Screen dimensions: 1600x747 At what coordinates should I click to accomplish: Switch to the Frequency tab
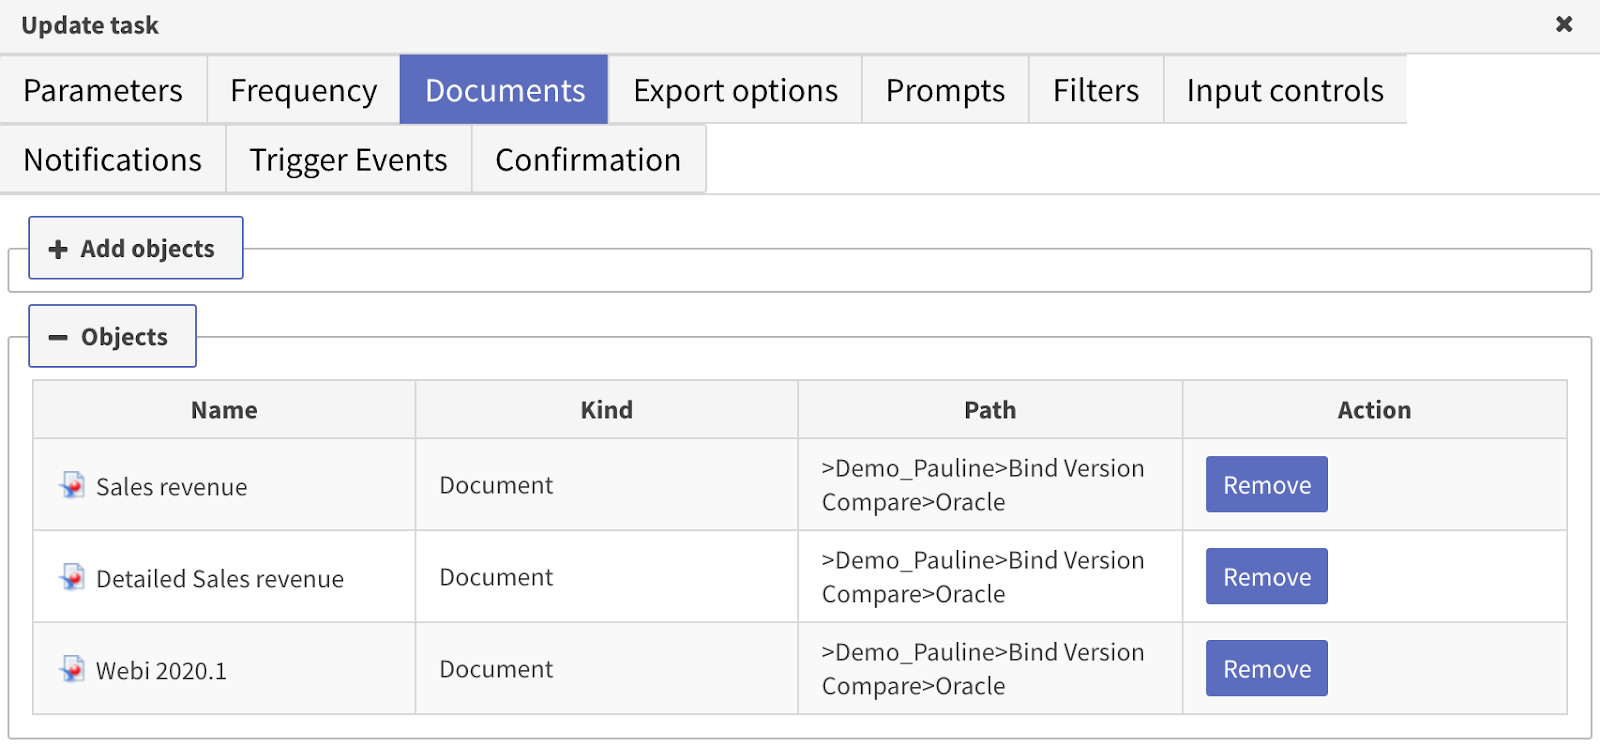coord(303,90)
